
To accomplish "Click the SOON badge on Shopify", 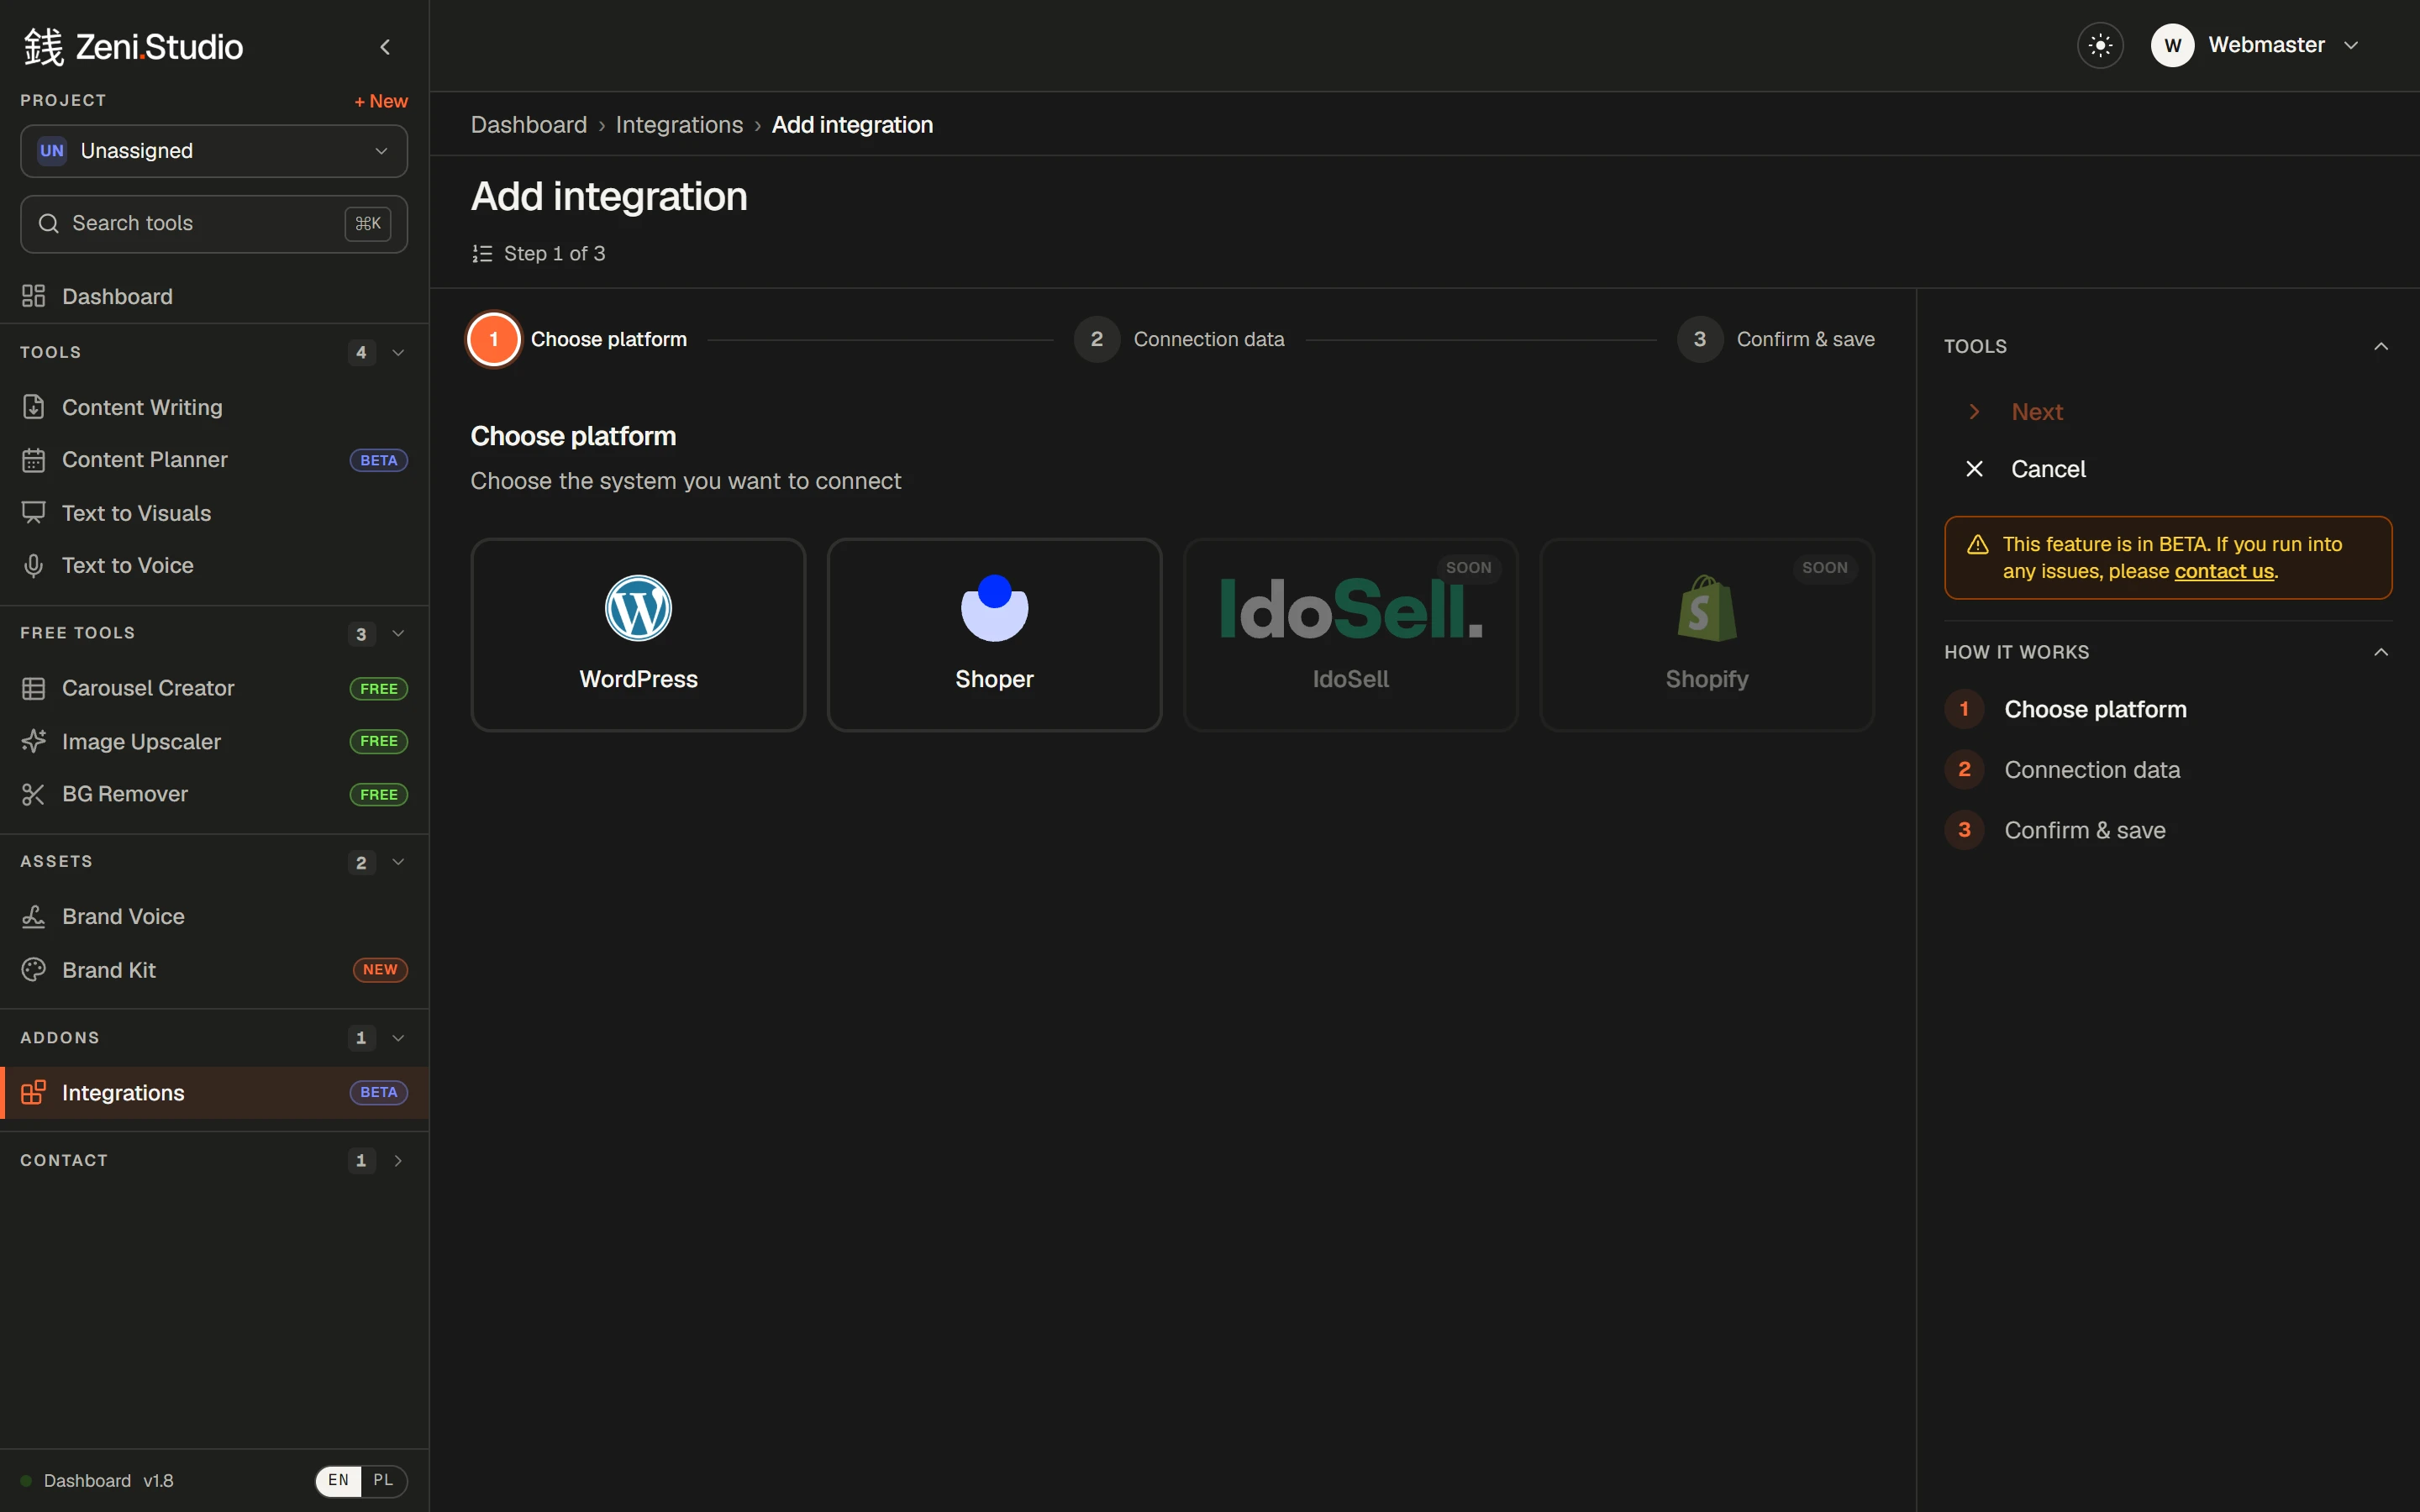I will pos(1824,567).
